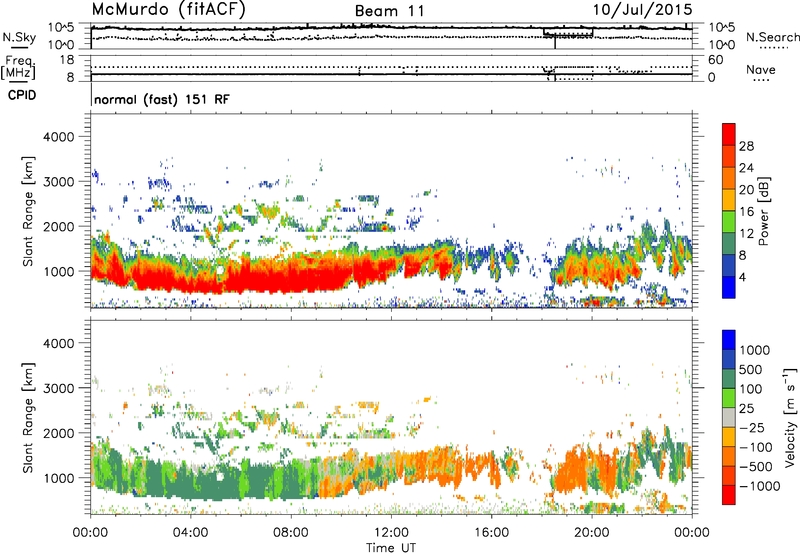This screenshot has height=554, width=800.
Task: Click the 'Velocity [m s-1]' colorbar label
Action: [x=790, y=417]
